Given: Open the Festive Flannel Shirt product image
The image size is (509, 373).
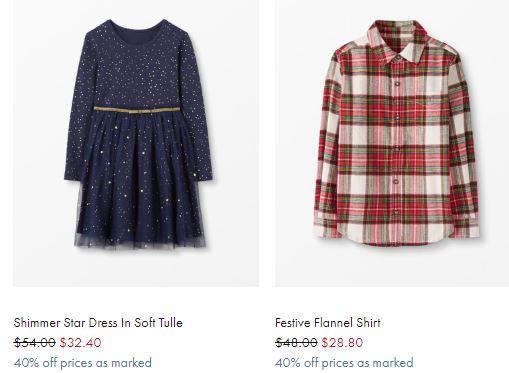Looking at the screenshot, I should (392, 143).
